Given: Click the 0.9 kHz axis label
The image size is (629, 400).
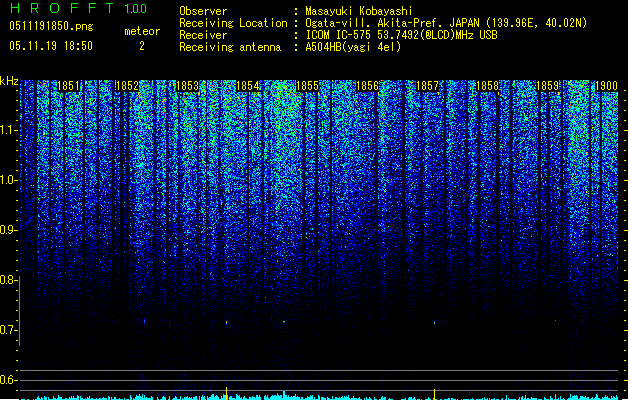Looking at the screenshot, I should [x=8, y=230].
